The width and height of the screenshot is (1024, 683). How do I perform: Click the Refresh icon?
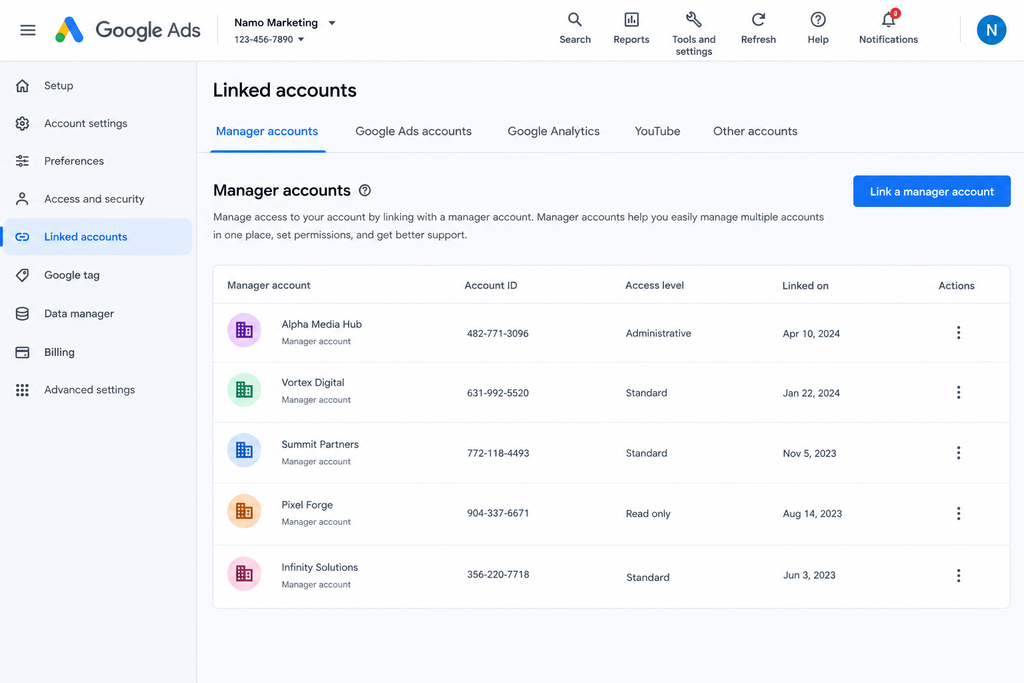click(x=758, y=20)
